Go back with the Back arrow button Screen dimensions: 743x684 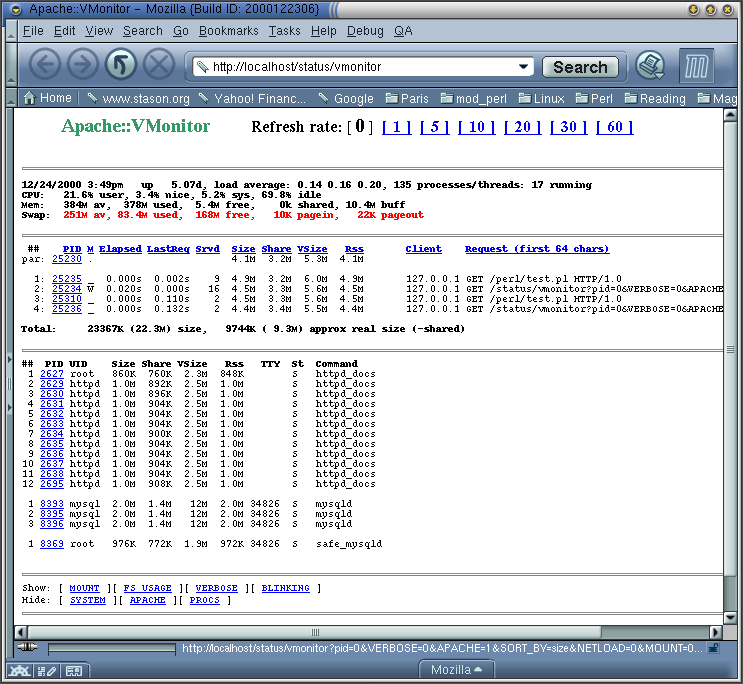click(x=45, y=64)
